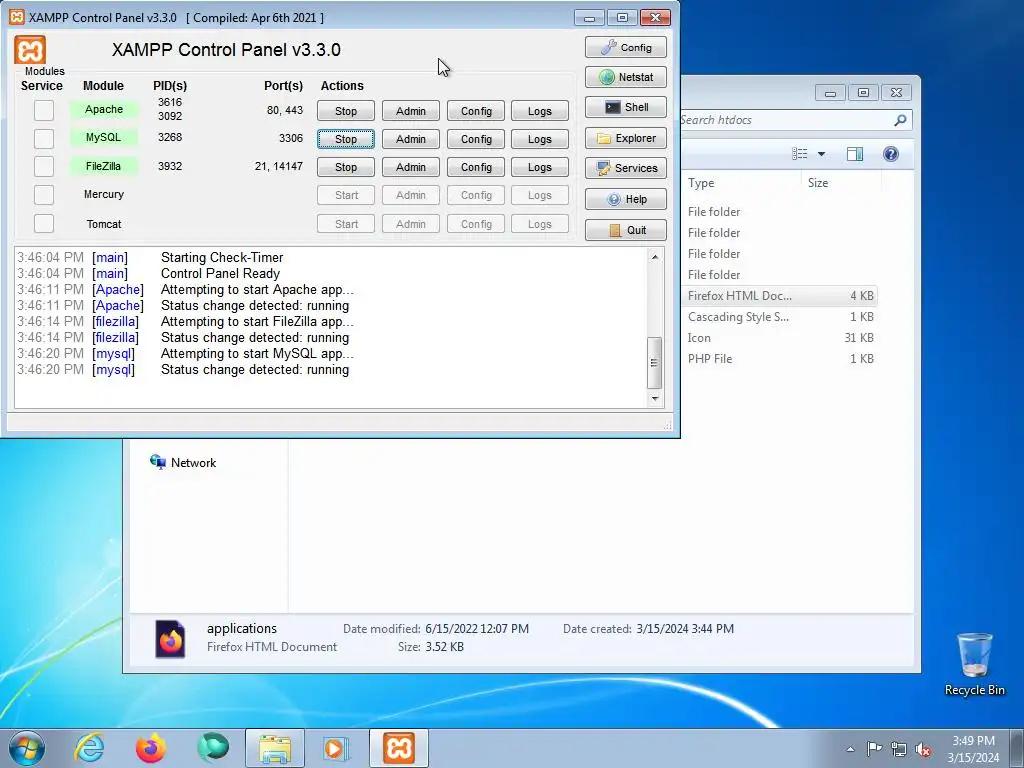Open Services from the XAMPP side panel
The height and width of the screenshot is (768, 1024).
(x=626, y=168)
